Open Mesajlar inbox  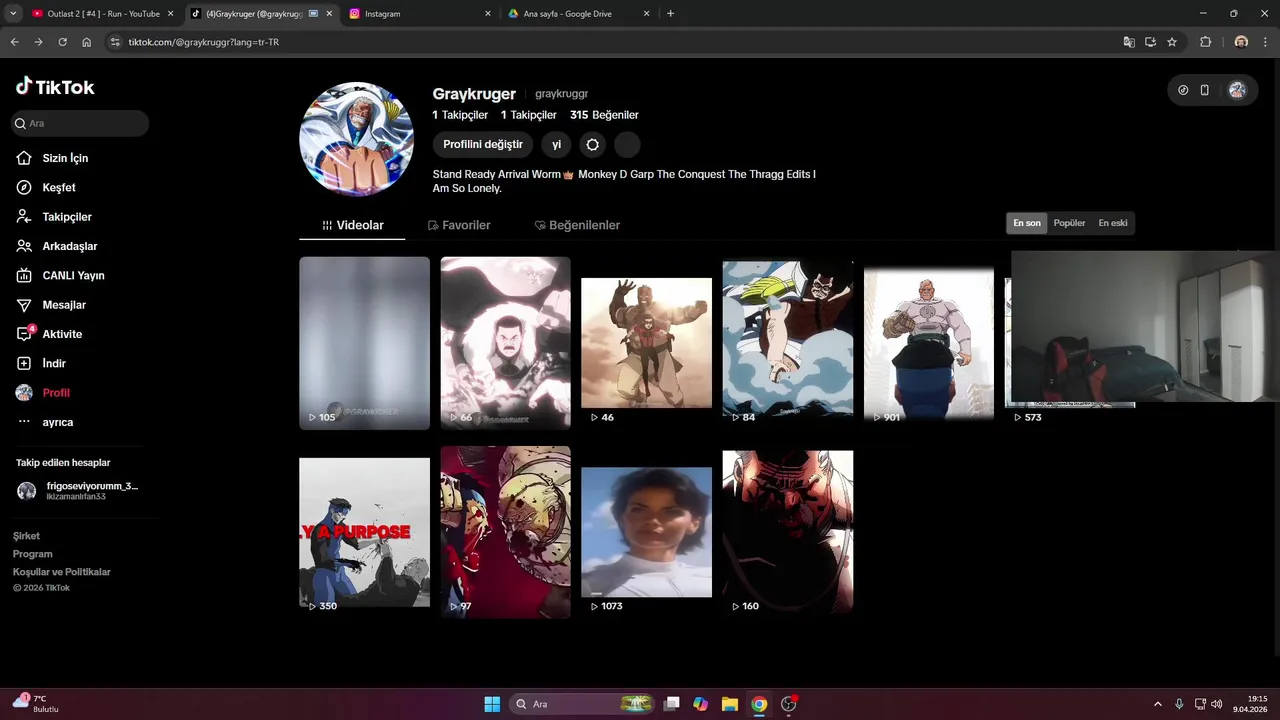tap(63, 304)
